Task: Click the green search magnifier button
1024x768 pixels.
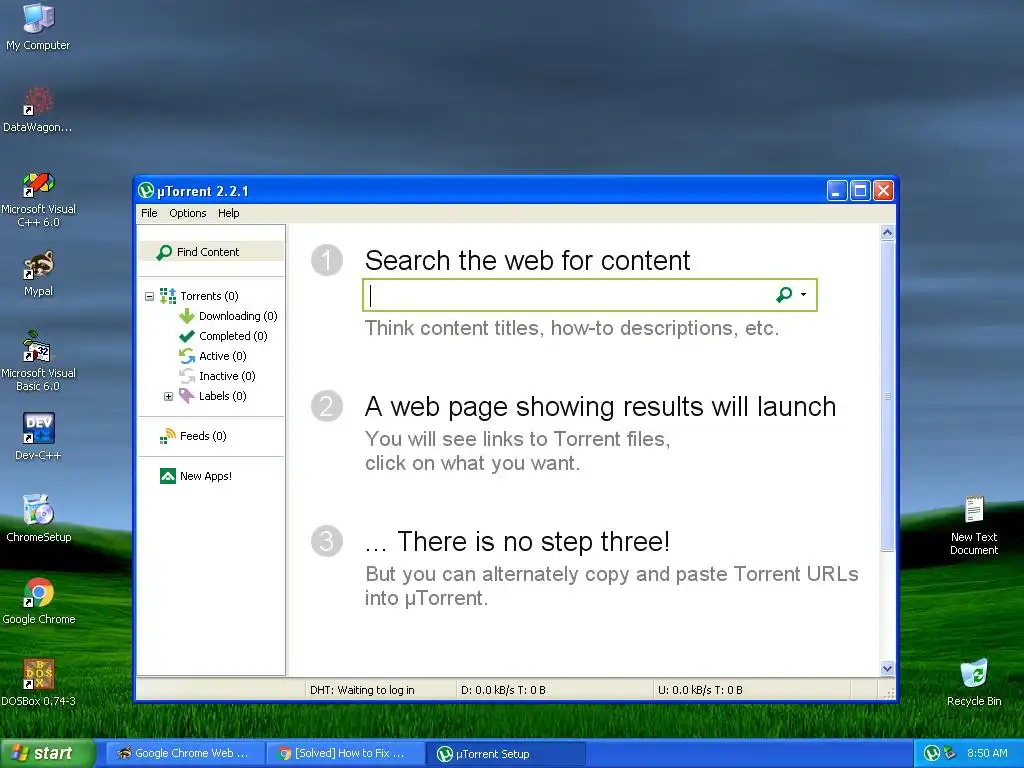Action: (784, 295)
